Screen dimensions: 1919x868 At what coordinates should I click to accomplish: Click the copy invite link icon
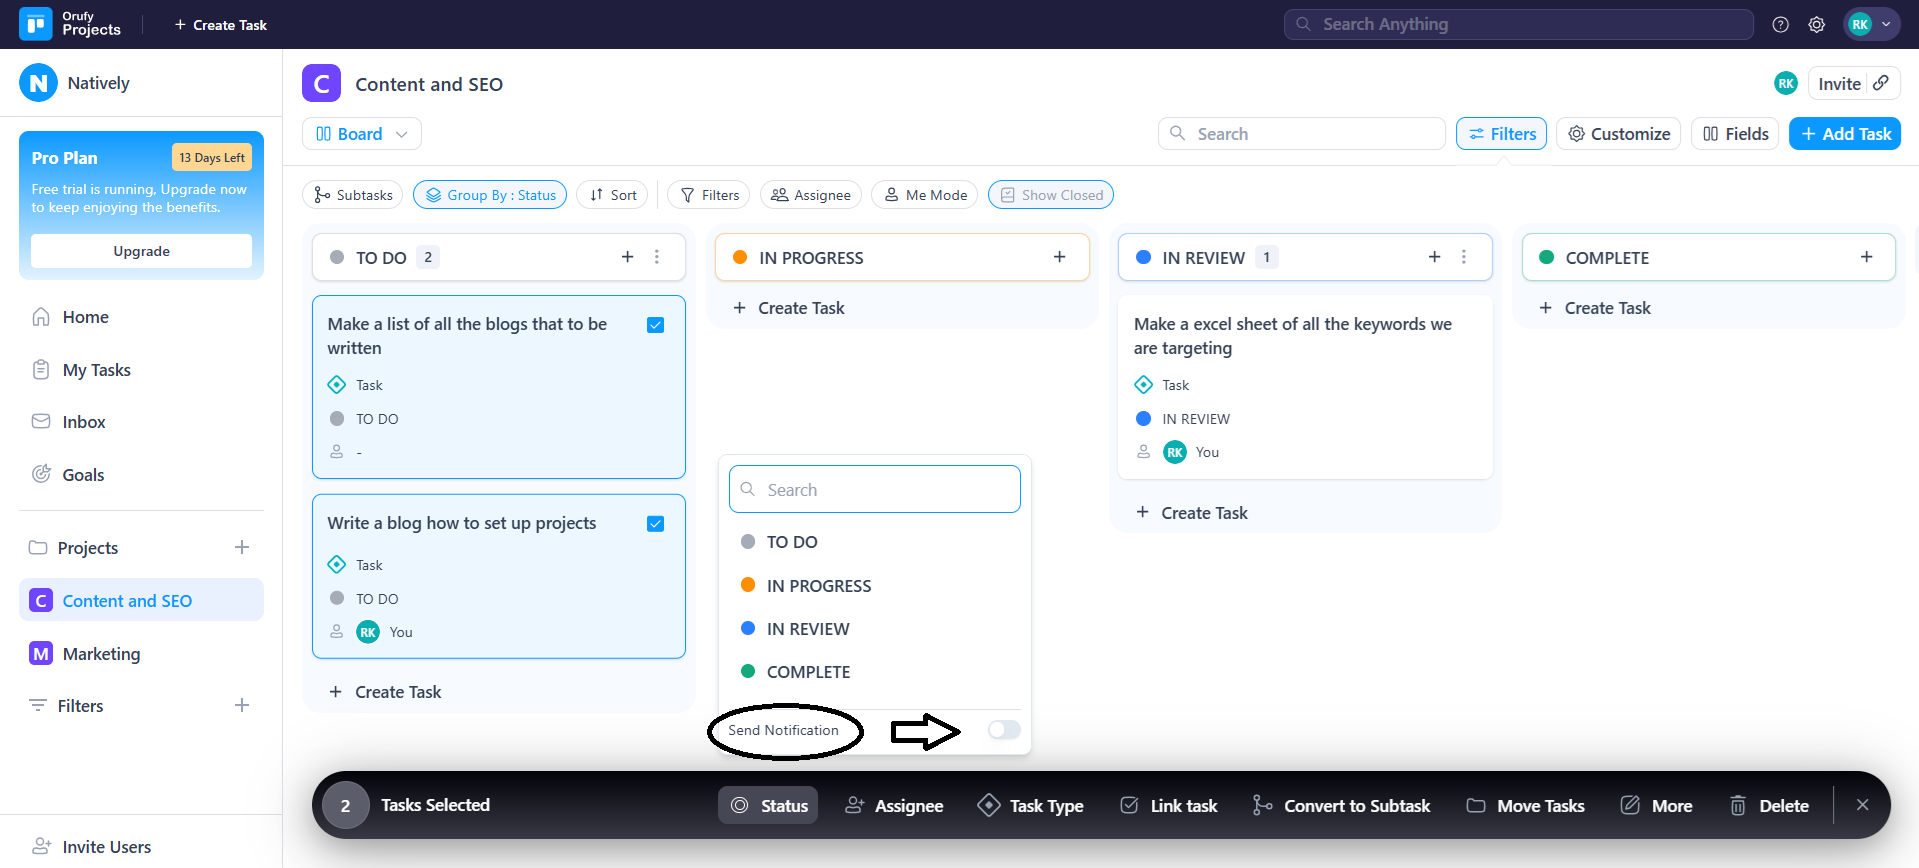(1881, 84)
